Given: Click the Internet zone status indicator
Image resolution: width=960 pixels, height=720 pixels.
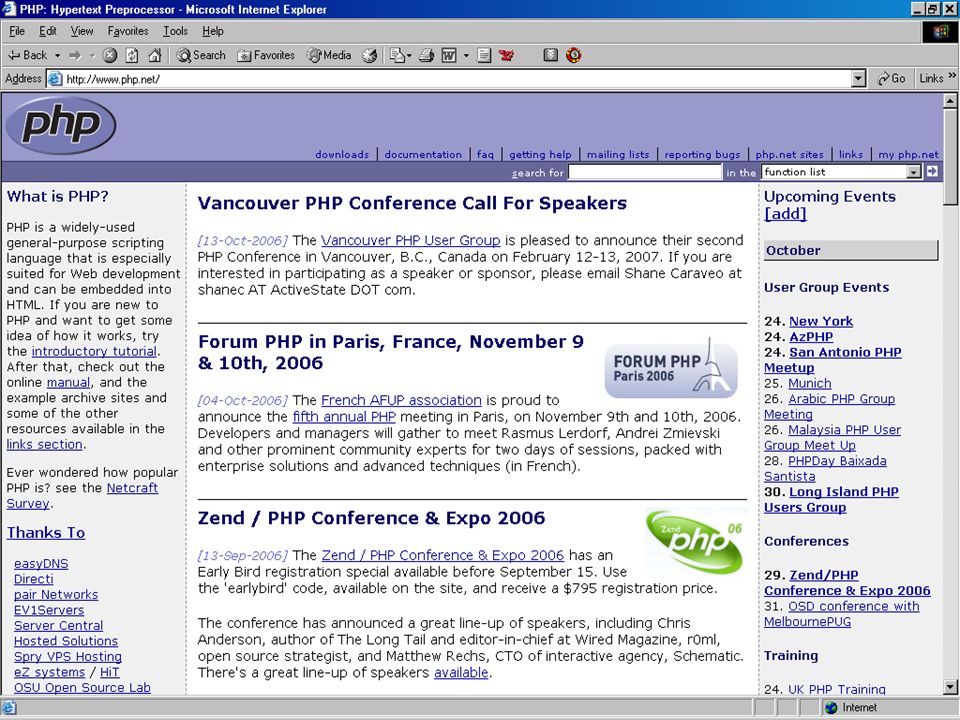Looking at the screenshot, I should tap(851, 708).
